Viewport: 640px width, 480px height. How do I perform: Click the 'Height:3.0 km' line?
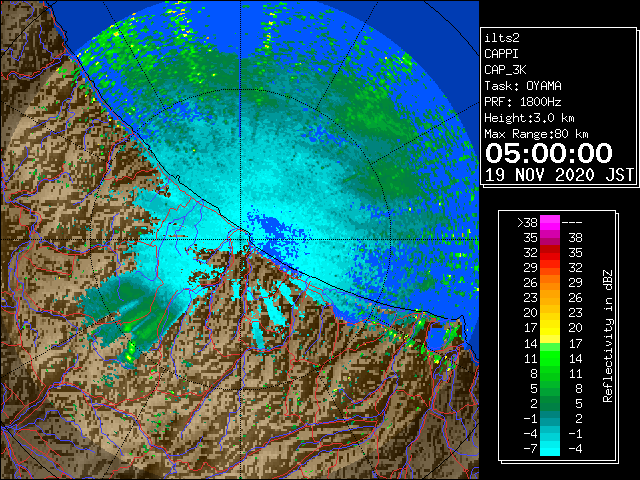(x=529, y=118)
